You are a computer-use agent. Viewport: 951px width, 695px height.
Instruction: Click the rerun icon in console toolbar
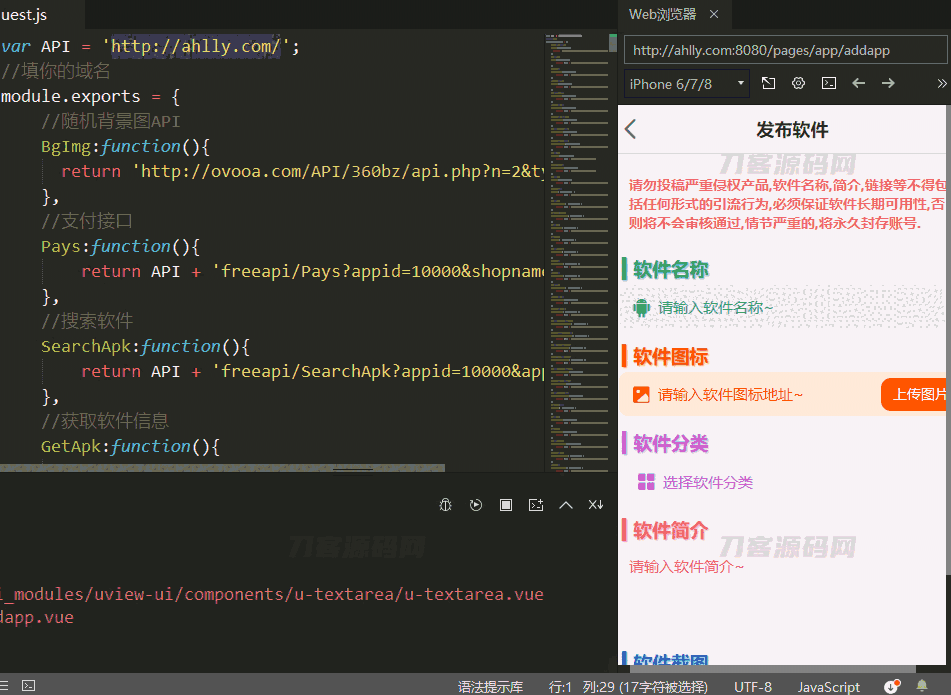(476, 505)
